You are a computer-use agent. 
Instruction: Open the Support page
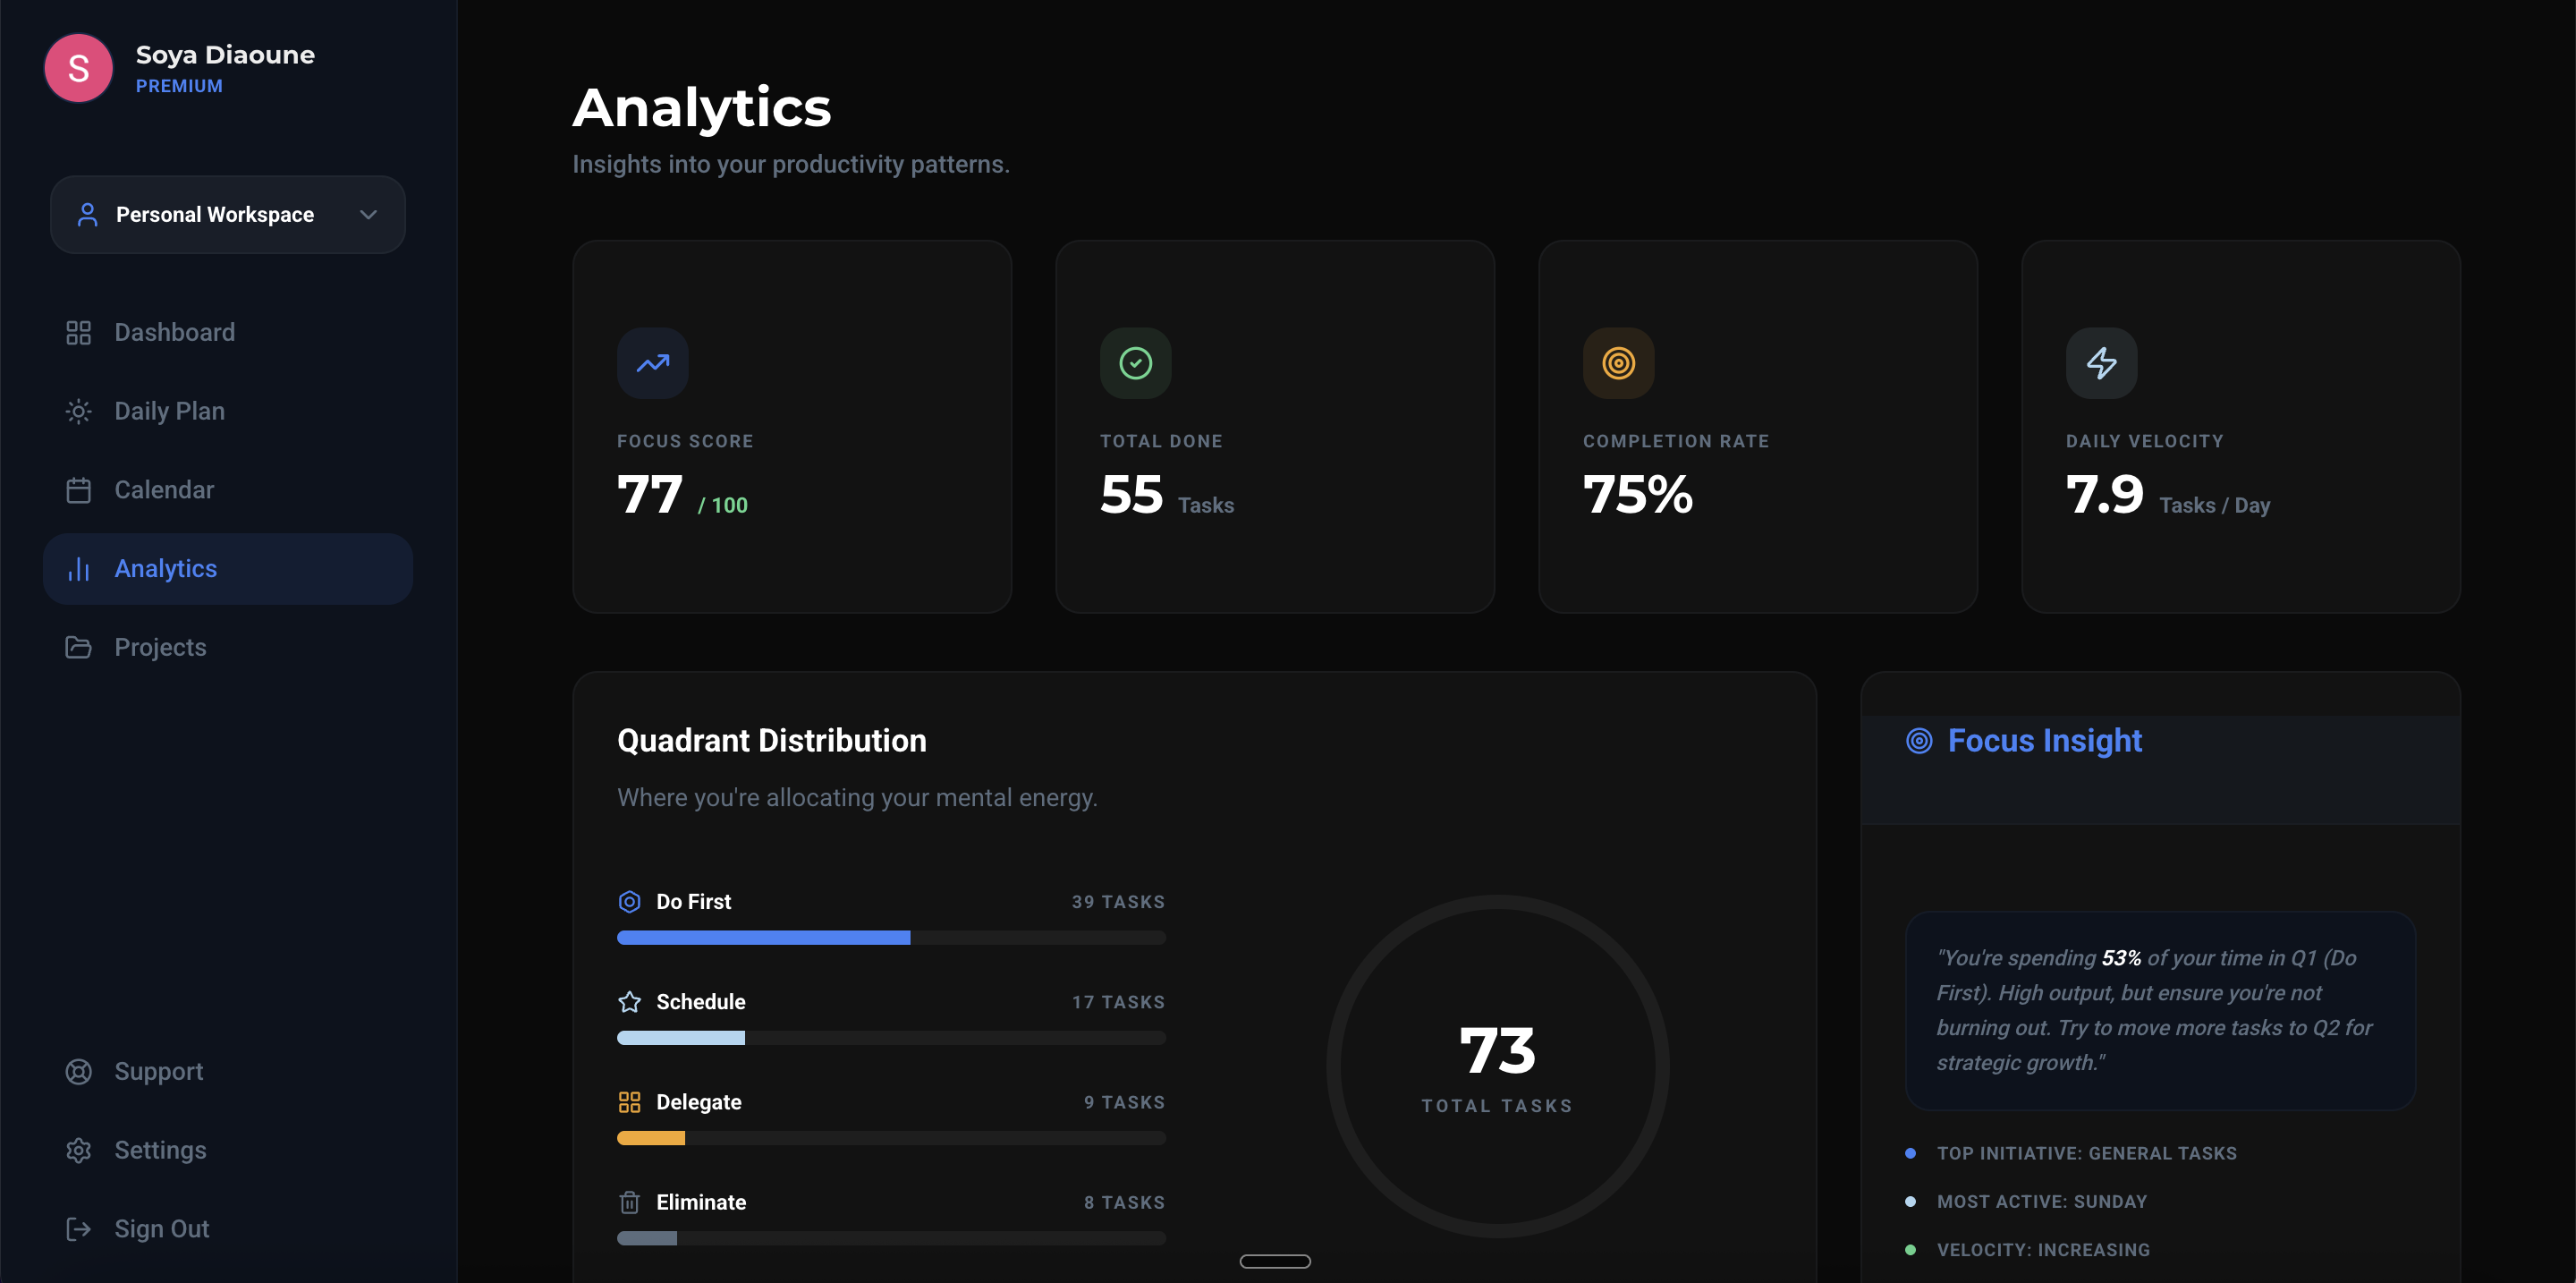click(x=158, y=1071)
